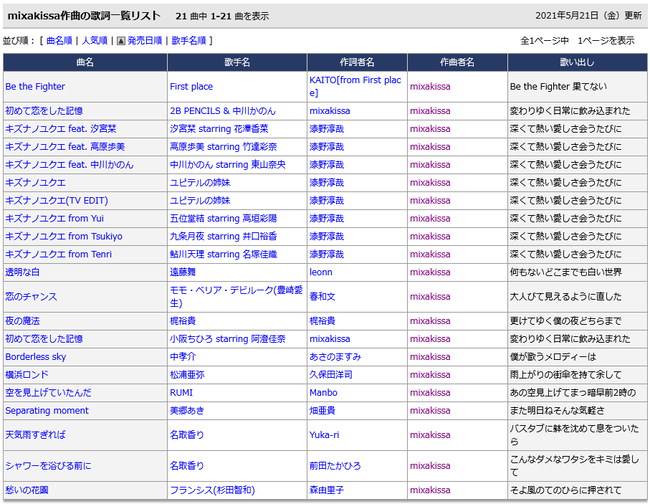Click the 歌手名 column header
Image resolution: width=650 pixels, height=504 pixels.
point(237,62)
